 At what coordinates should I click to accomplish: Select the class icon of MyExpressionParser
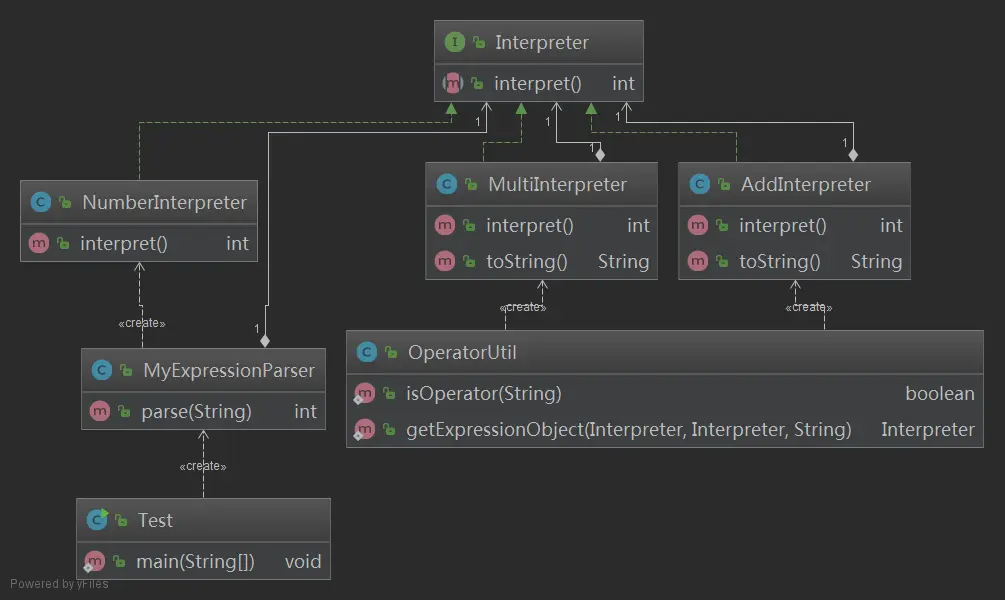coord(102,371)
